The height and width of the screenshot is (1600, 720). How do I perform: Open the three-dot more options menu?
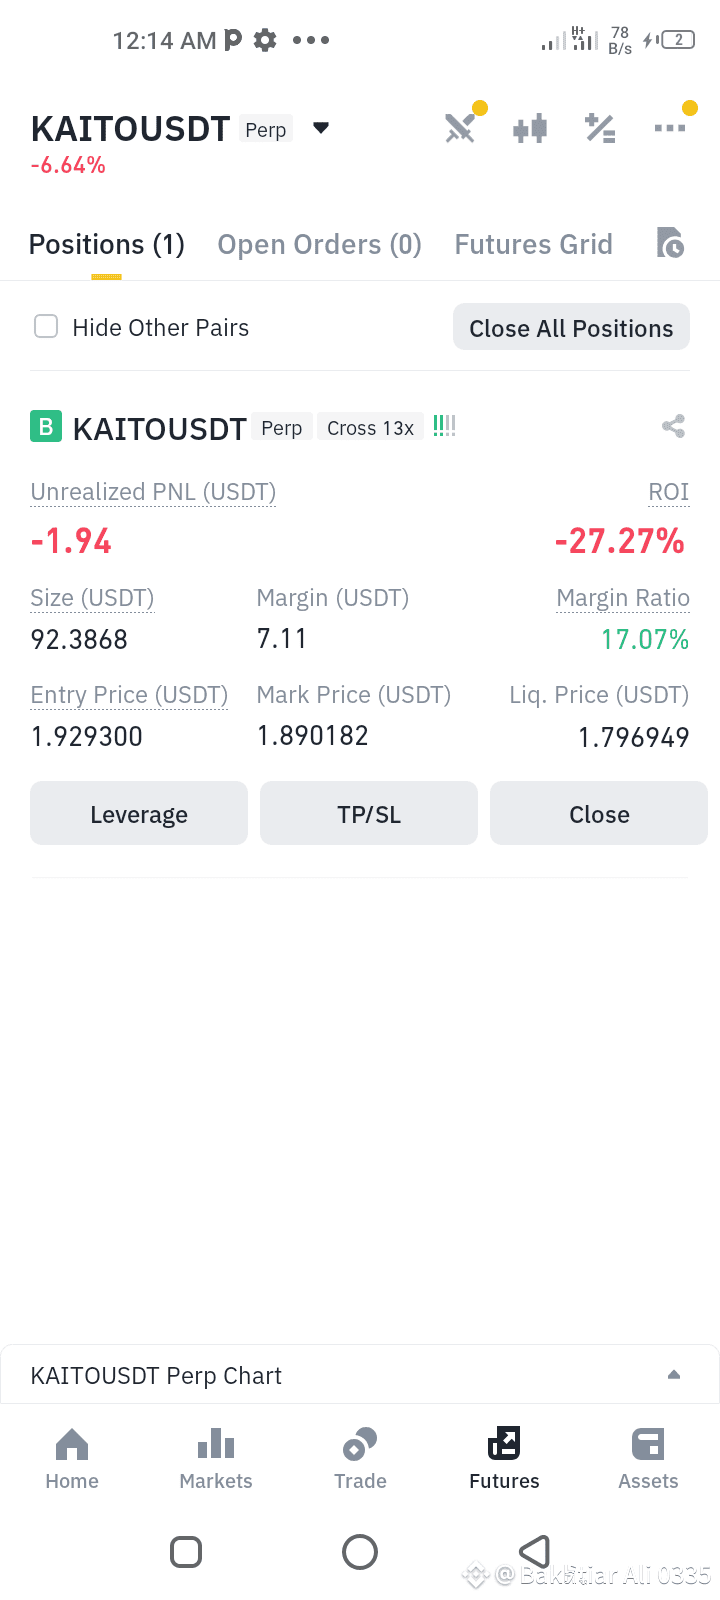pyautogui.click(x=670, y=128)
